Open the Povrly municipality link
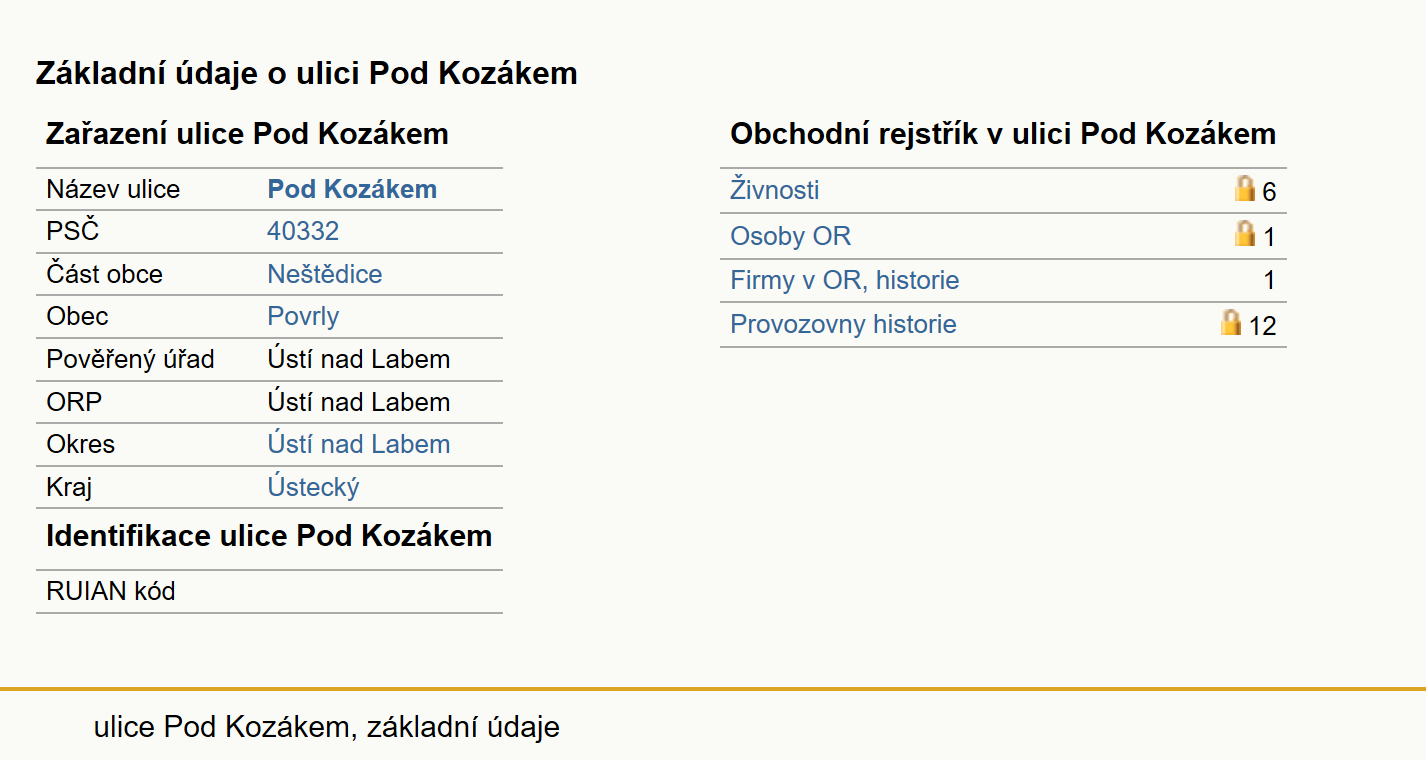This screenshot has height=760, width=1426. coord(303,316)
